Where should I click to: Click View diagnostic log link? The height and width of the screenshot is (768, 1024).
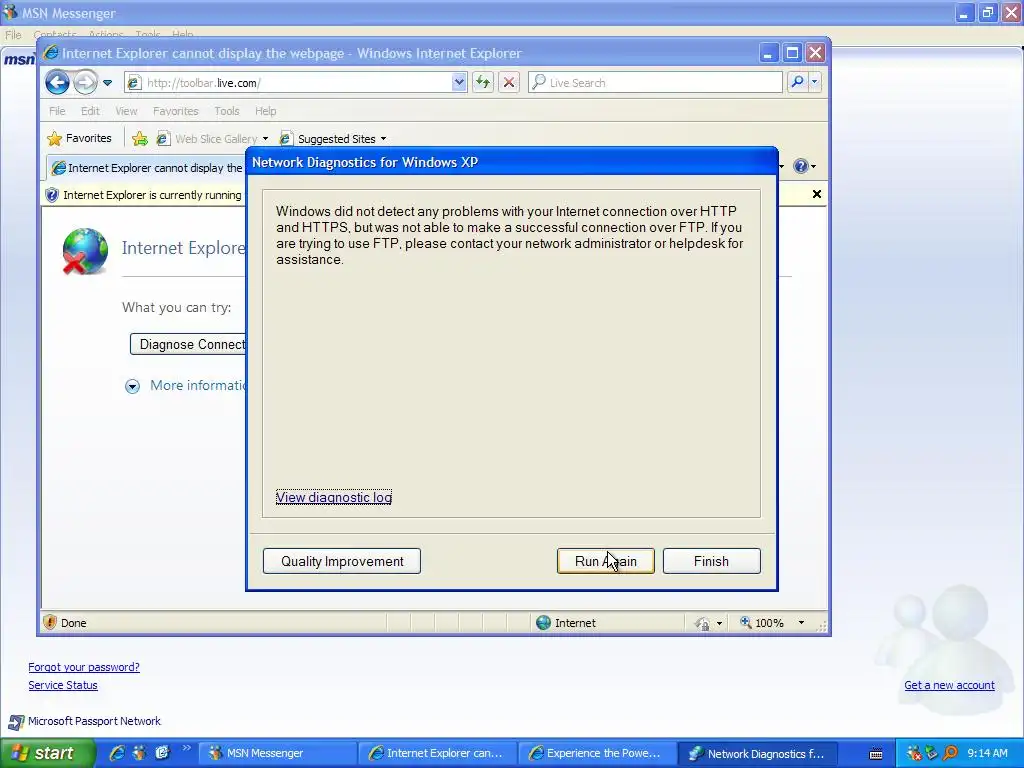click(x=334, y=497)
